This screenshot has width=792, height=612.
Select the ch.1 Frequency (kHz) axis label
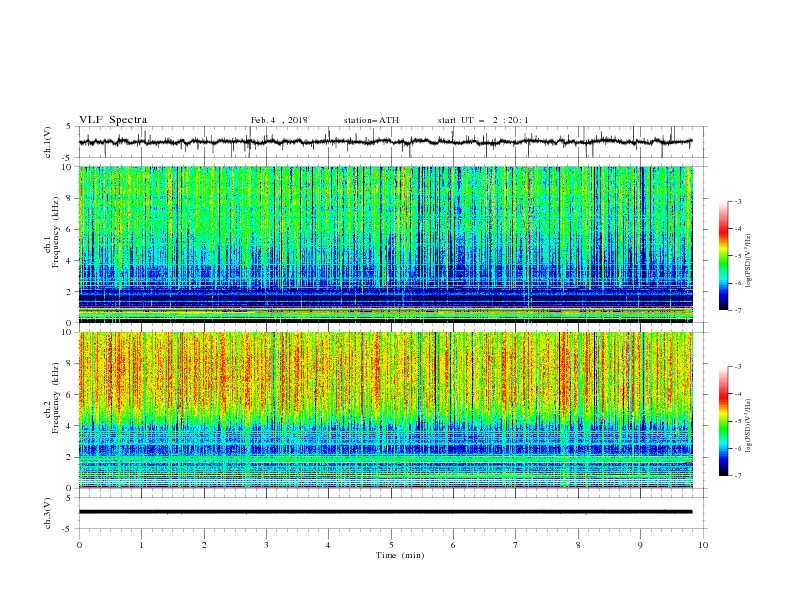point(52,231)
